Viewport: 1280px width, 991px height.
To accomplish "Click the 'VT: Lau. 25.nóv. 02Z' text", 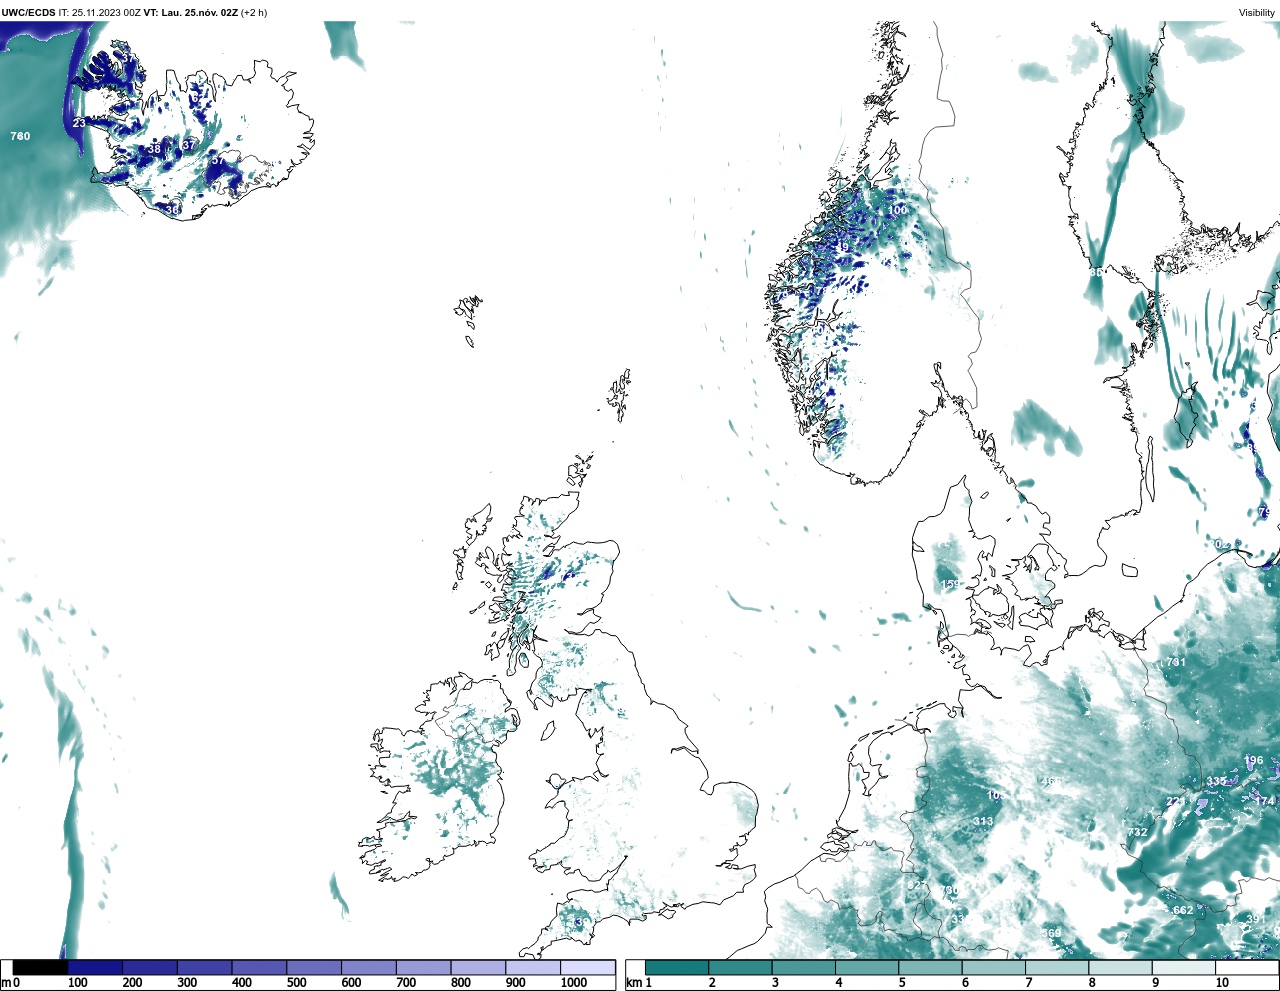I will pyautogui.click(x=191, y=13).
